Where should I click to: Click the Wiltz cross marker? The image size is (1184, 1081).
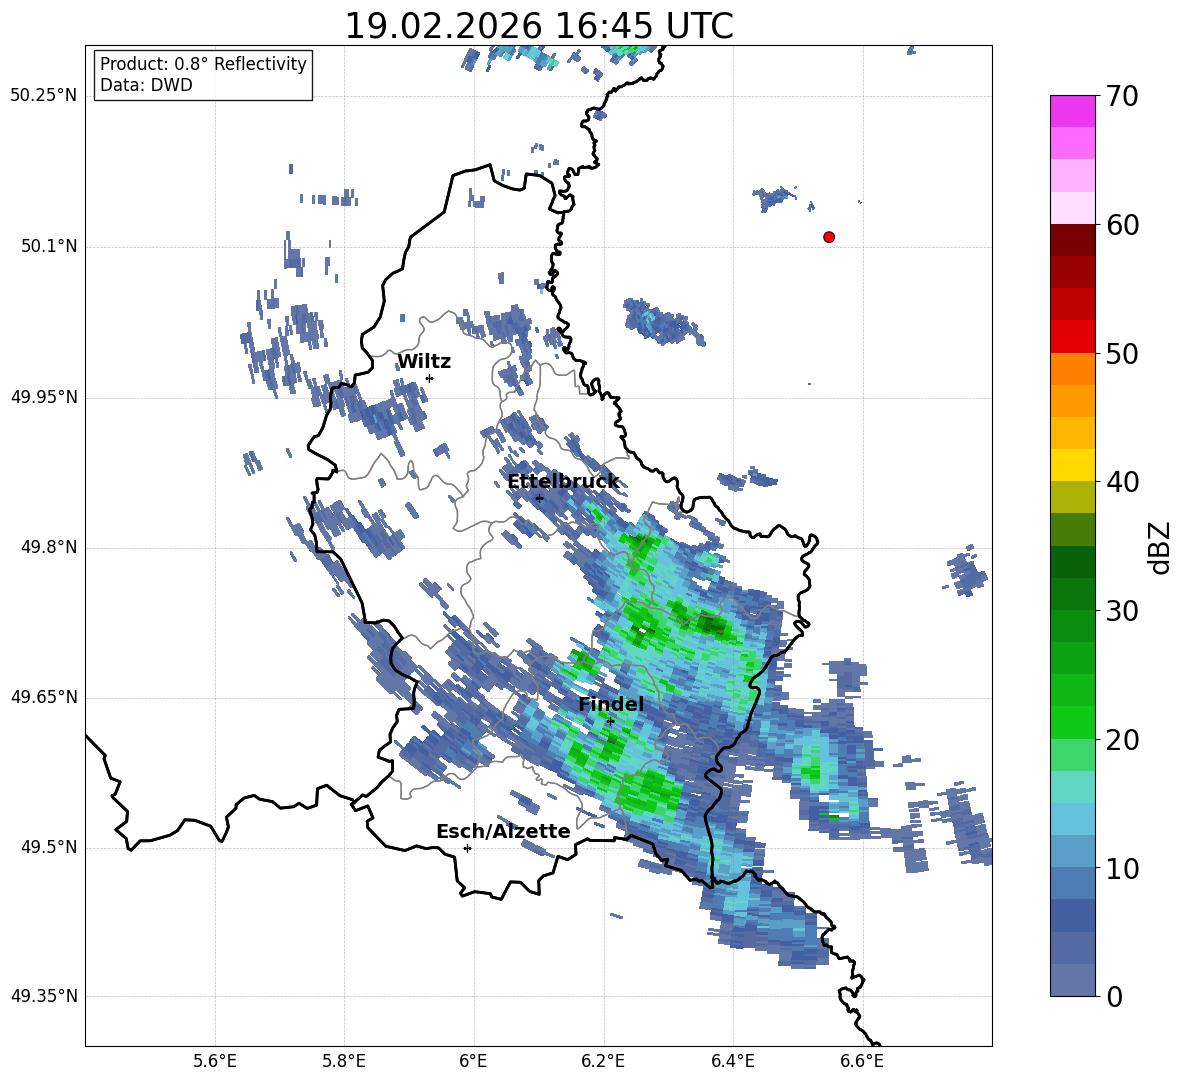click(430, 378)
